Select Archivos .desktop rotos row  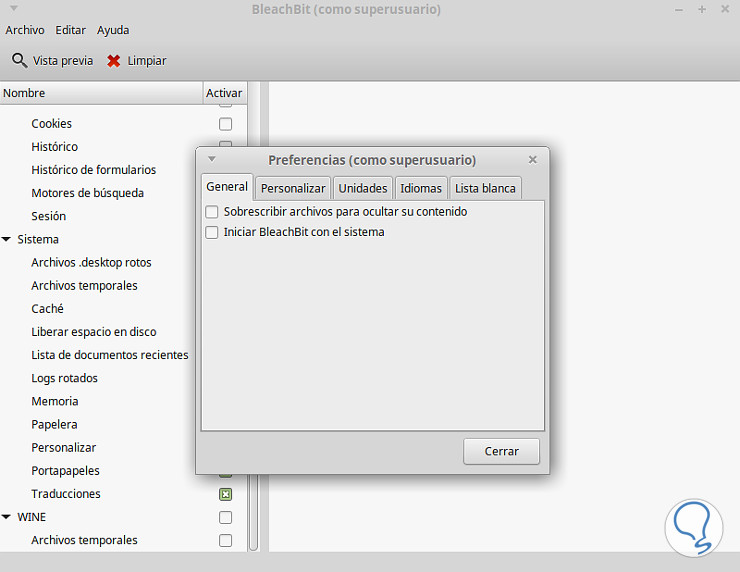pos(91,262)
